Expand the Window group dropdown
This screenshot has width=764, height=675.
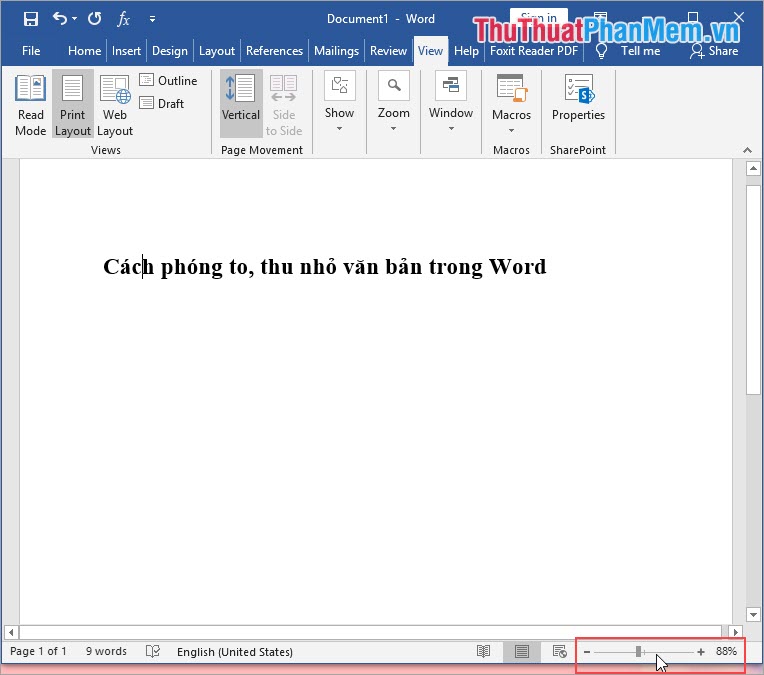pyautogui.click(x=451, y=102)
